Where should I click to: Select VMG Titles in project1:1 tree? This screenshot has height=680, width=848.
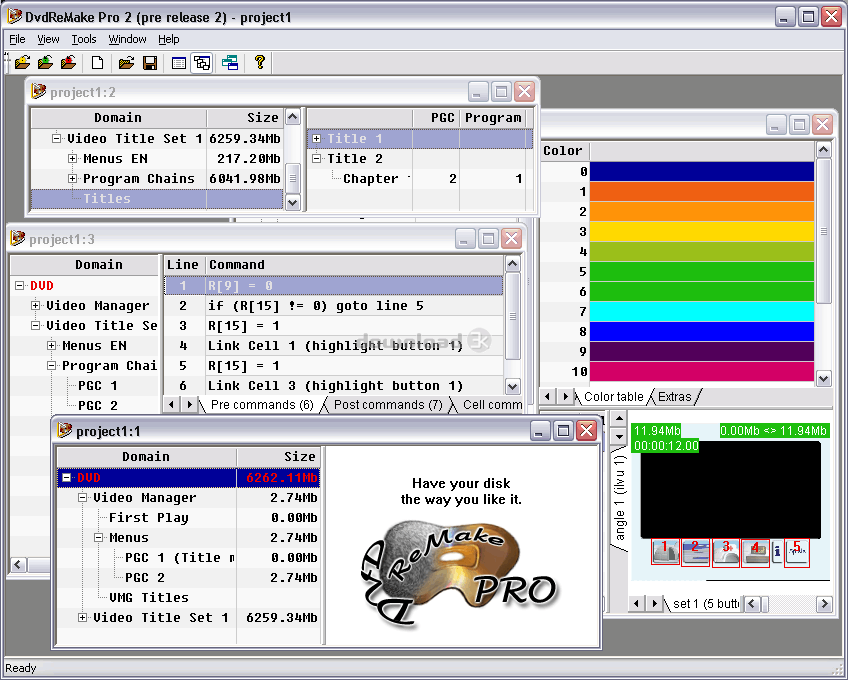(x=149, y=598)
